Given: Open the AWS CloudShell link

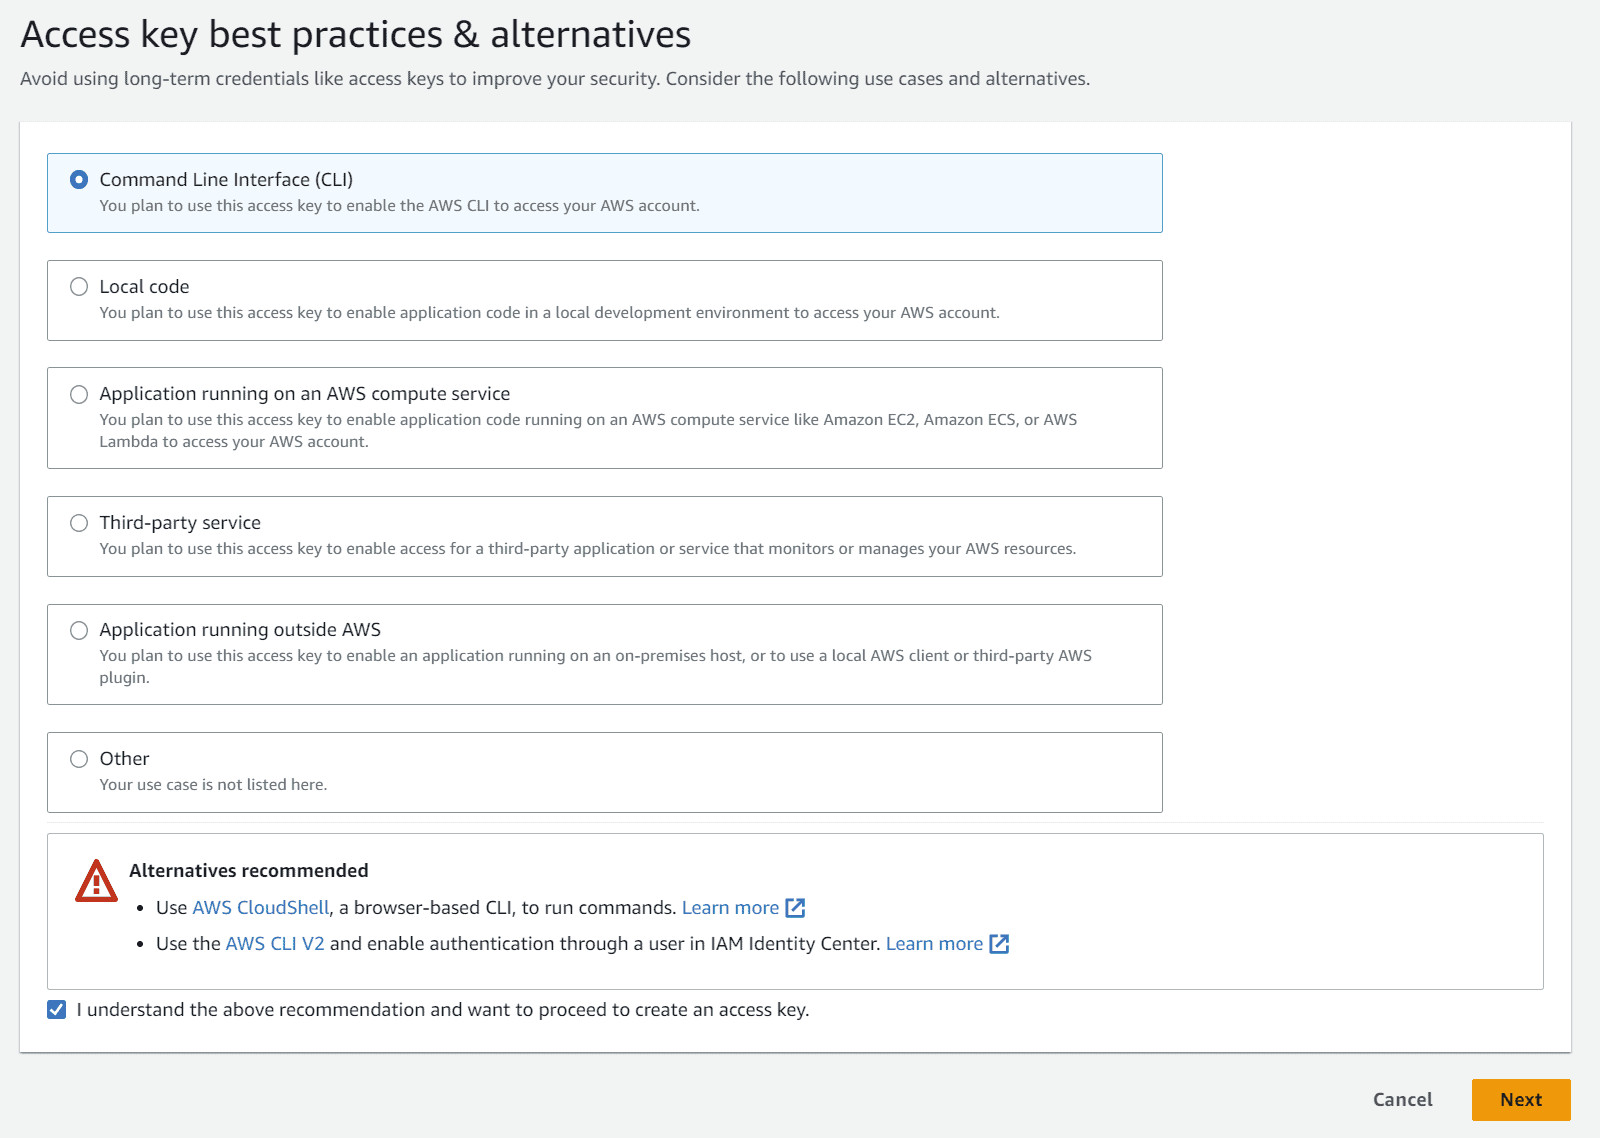Looking at the screenshot, I should click(261, 908).
